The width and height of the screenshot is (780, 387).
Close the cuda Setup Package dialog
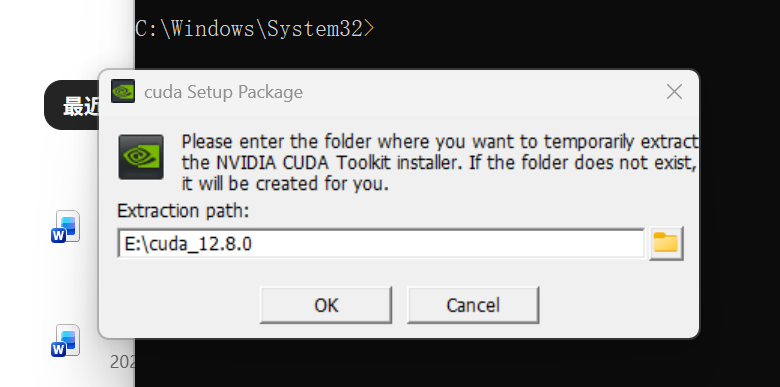coord(674,92)
